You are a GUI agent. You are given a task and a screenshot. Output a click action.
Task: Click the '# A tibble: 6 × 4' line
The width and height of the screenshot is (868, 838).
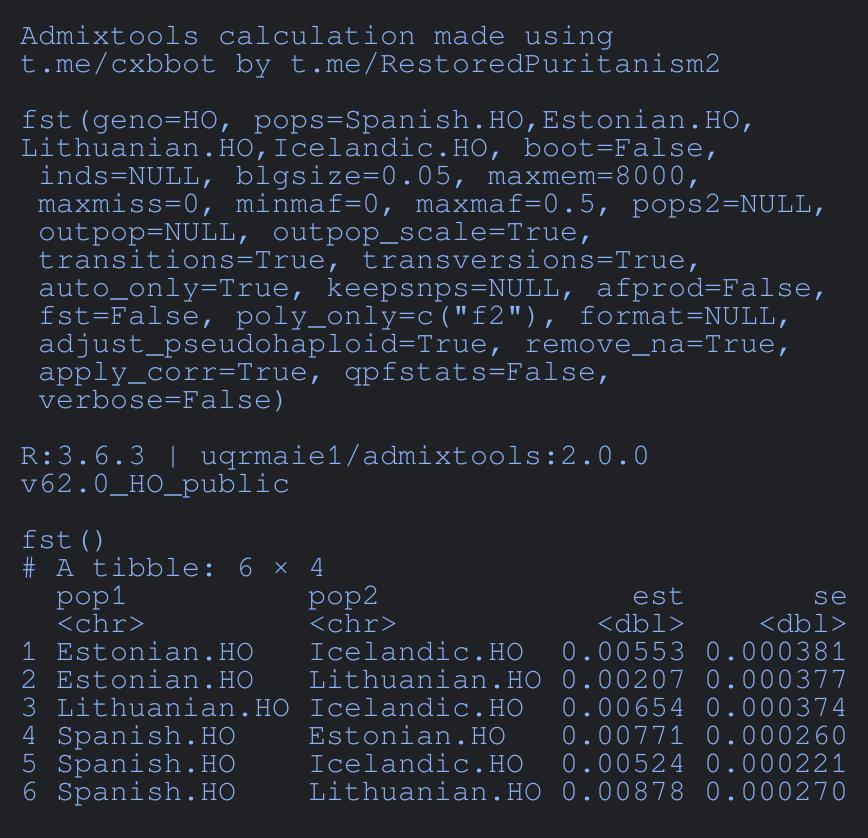172,569
